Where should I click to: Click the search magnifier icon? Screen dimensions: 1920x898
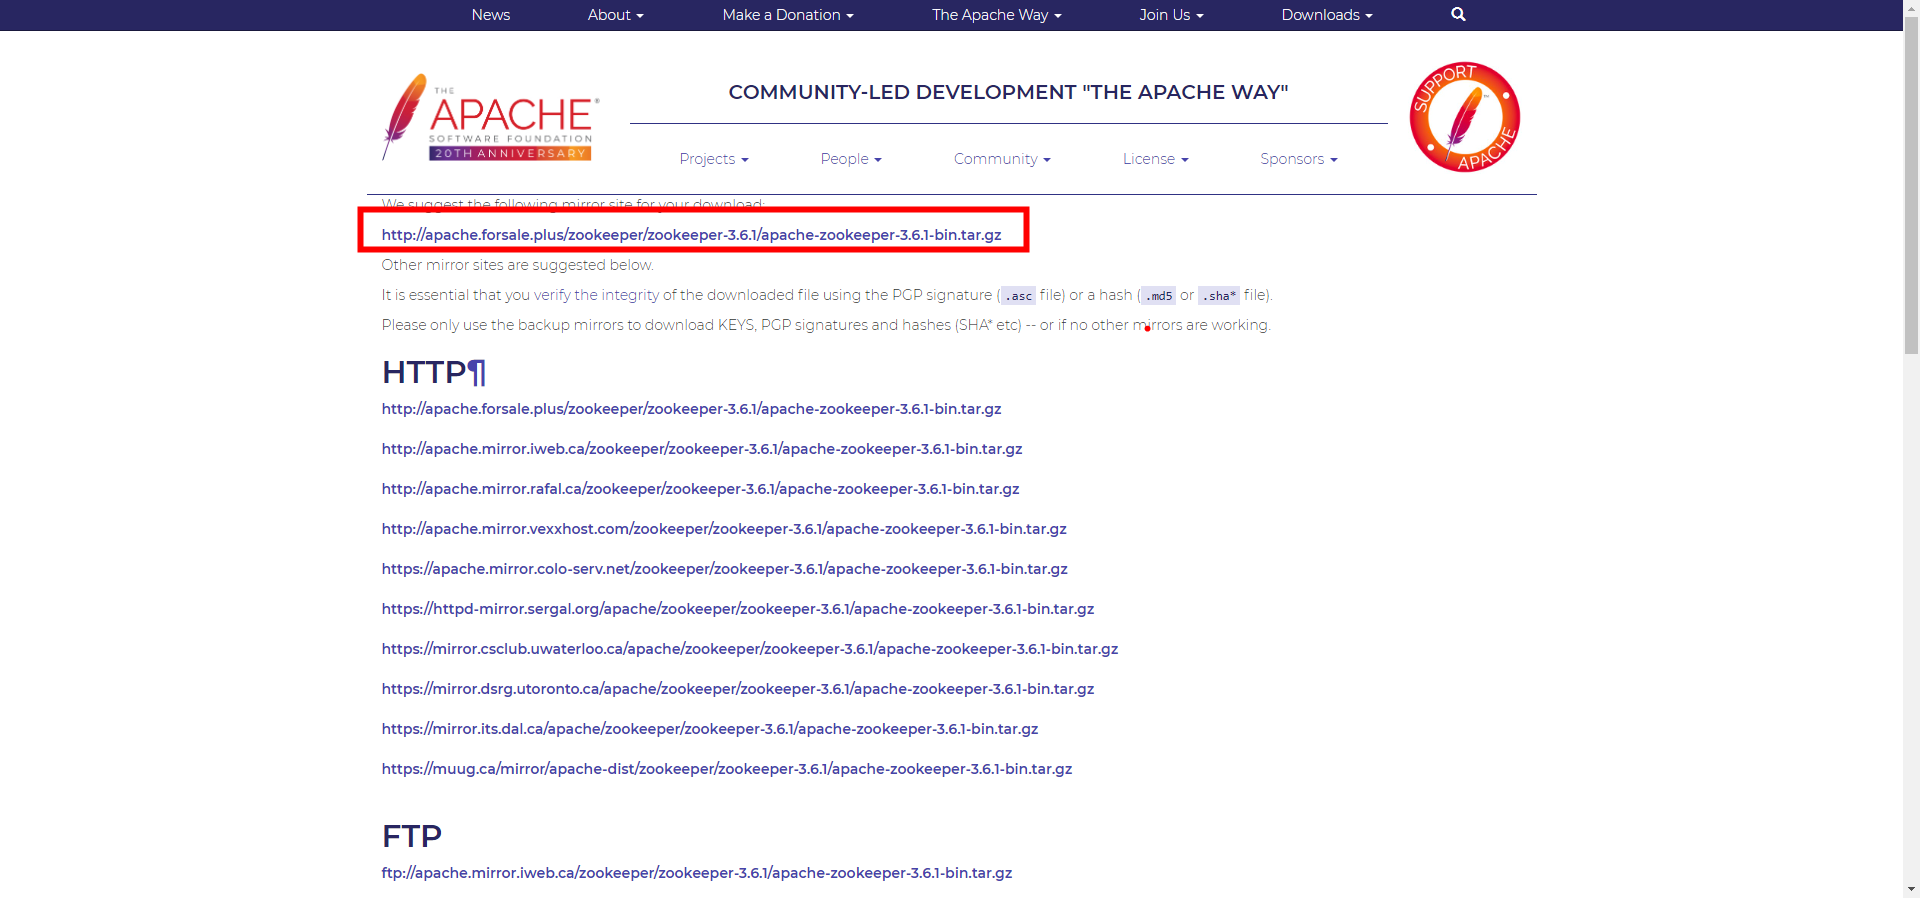[1458, 14]
